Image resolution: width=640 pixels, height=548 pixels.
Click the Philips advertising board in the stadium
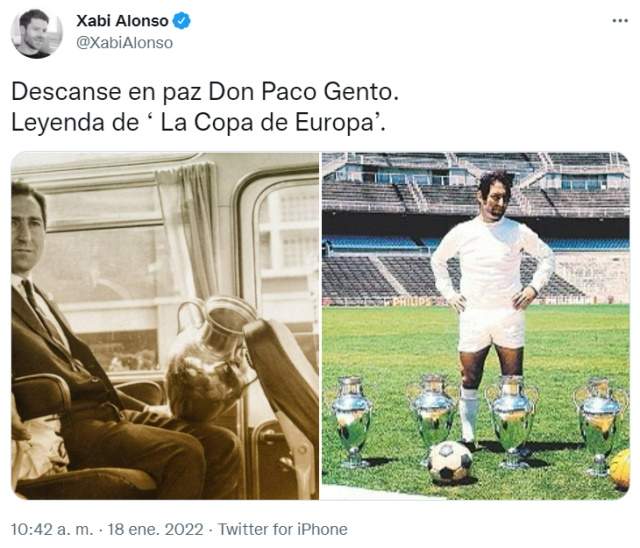coord(412,302)
